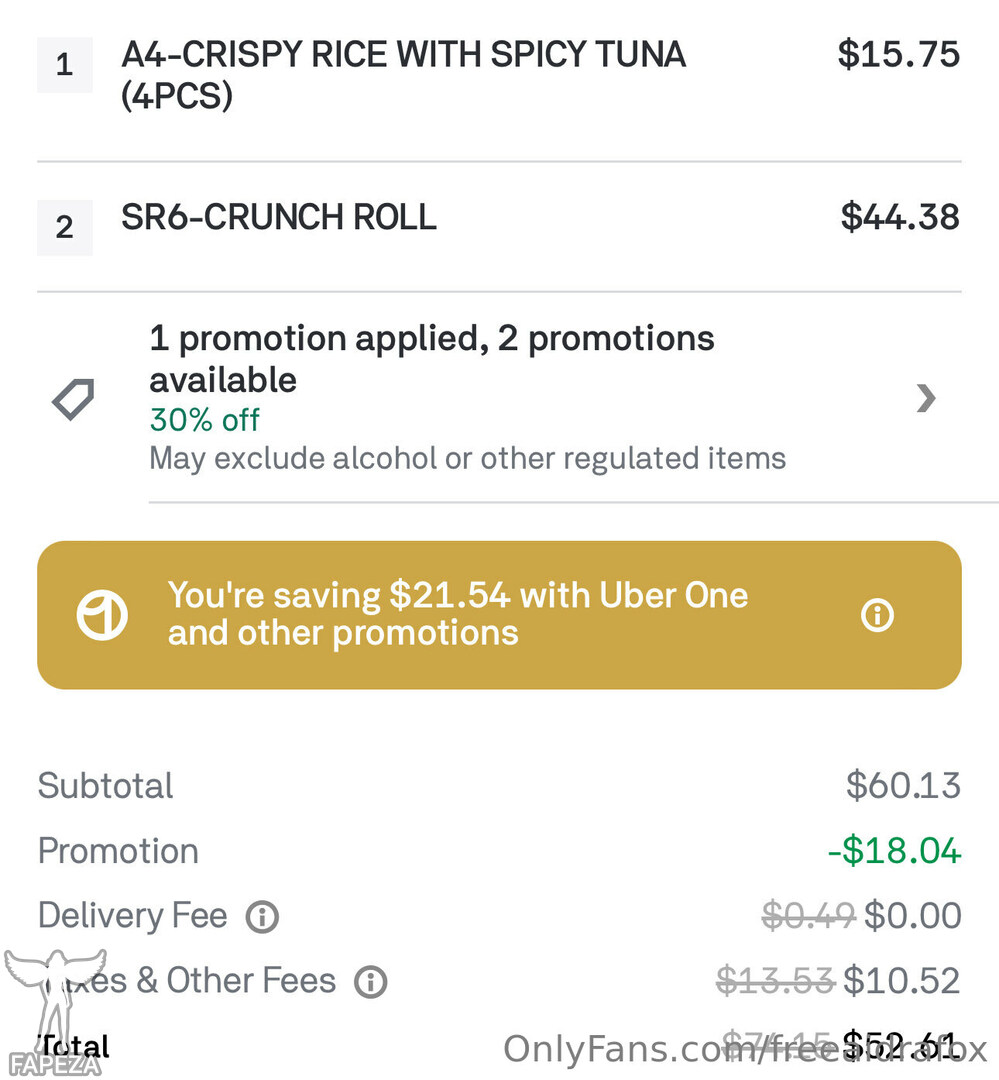This screenshot has height=1080, width=999.
Task: Expand promotions with the right chevron
Action: pyautogui.click(x=926, y=399)
